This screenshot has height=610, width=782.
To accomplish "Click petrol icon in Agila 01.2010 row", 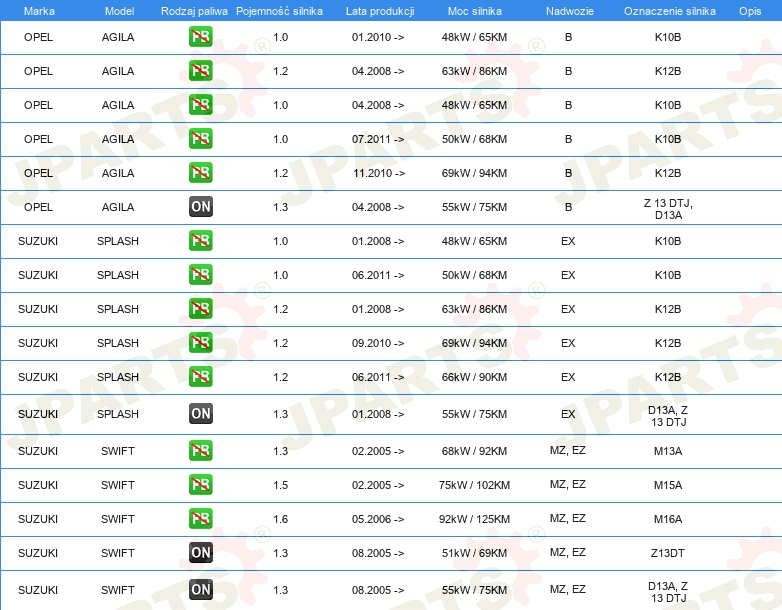I will point(200,36).
